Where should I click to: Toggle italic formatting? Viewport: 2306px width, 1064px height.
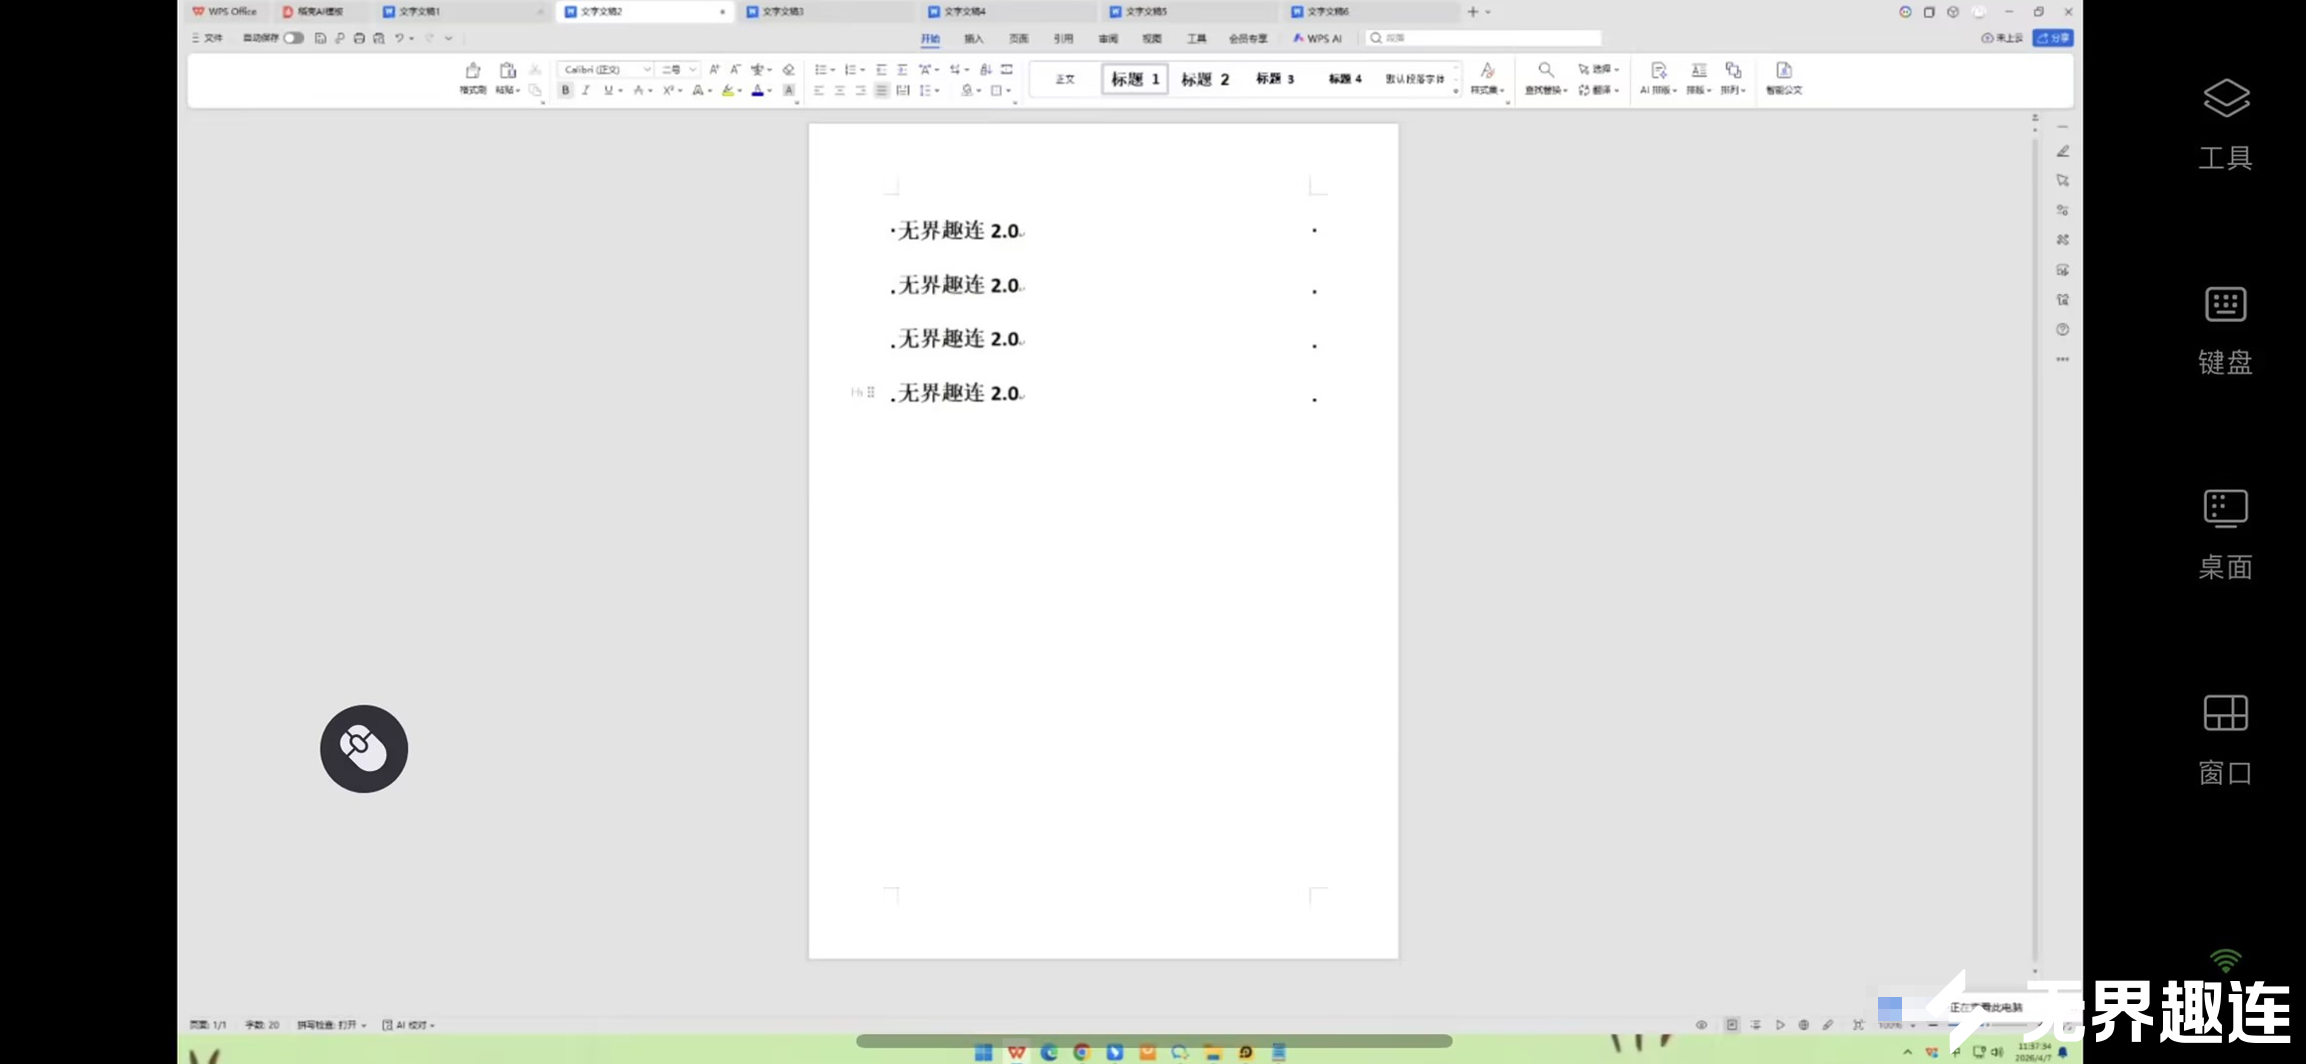pos(586,91)
